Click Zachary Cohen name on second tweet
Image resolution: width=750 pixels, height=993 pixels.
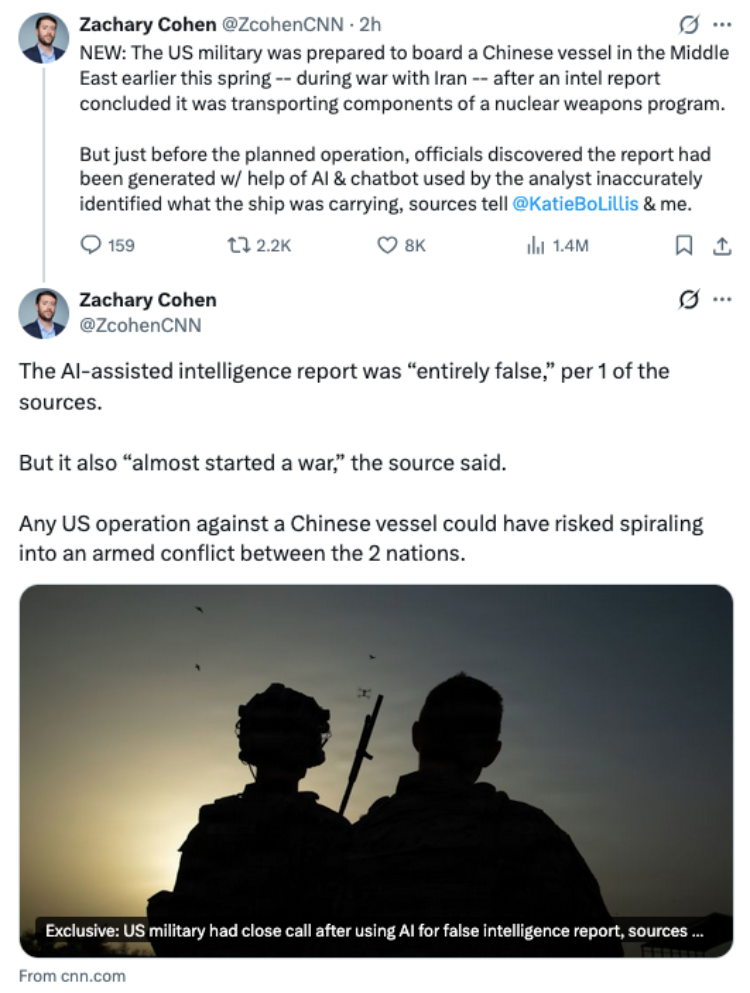pyautogui.click(x=148, y=300)
